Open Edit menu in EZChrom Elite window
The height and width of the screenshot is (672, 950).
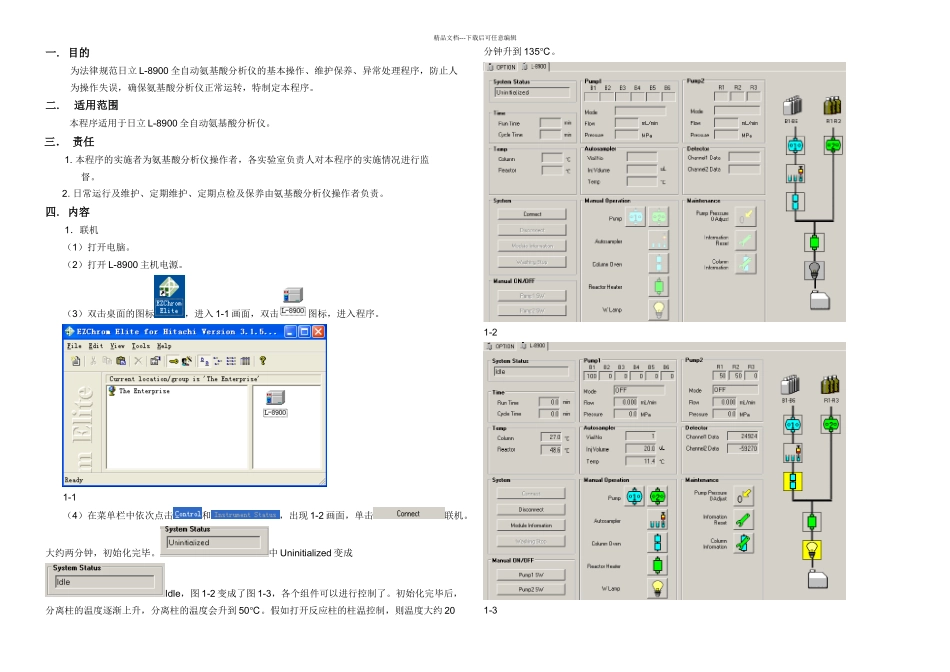click(96, 346)
